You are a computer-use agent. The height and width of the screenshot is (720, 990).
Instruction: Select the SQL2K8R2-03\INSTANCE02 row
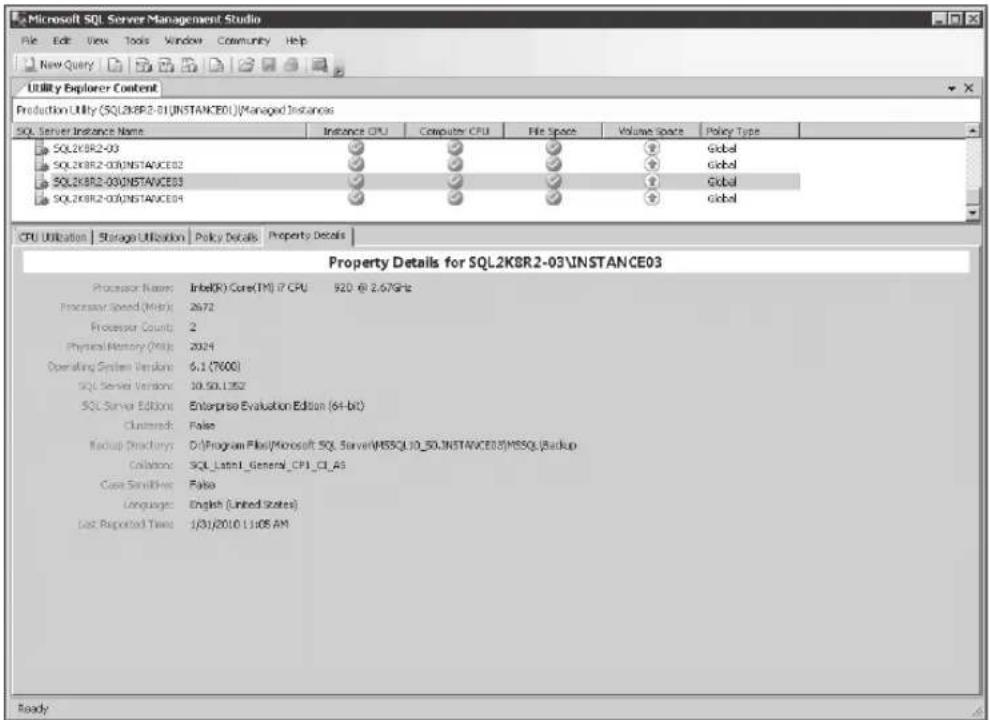click(417, 165)
